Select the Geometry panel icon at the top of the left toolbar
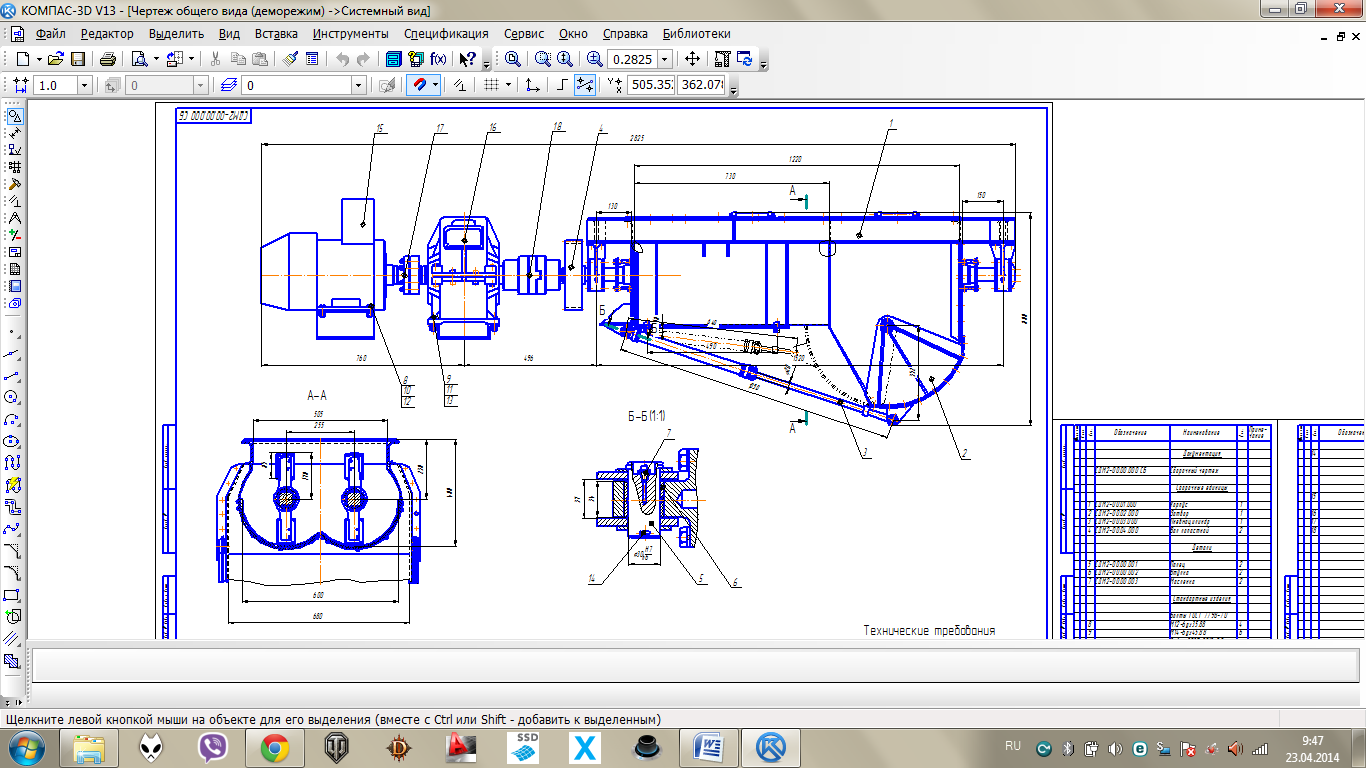 coord(14,116)
